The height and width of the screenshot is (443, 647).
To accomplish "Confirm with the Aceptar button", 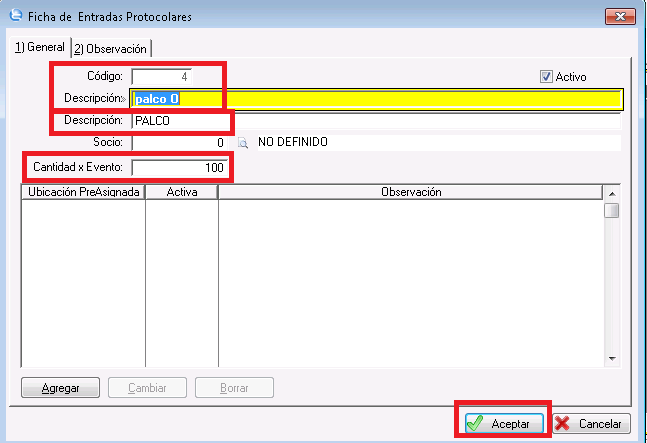I will coord(504,424).
